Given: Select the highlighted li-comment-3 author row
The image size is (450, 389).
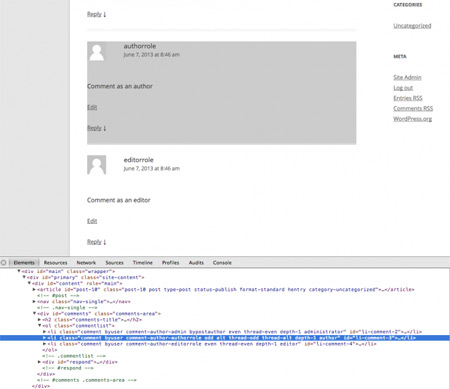Looking at the screenshot, I should 225,338.
